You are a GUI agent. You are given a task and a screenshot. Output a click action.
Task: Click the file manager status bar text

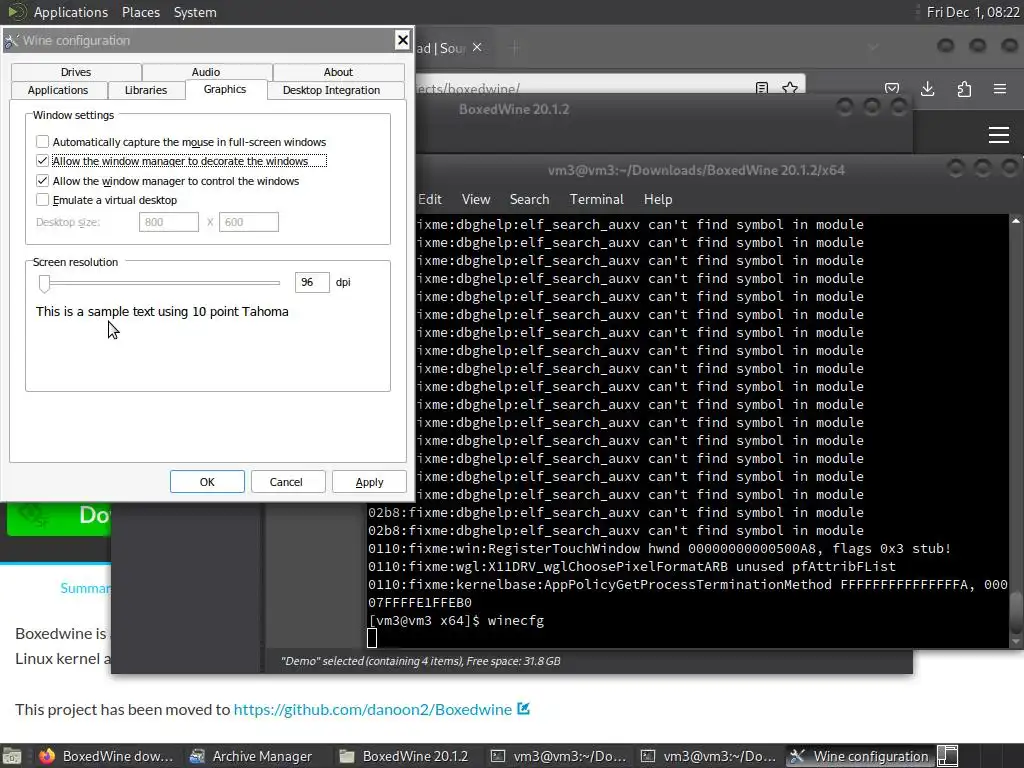[421, 661]
